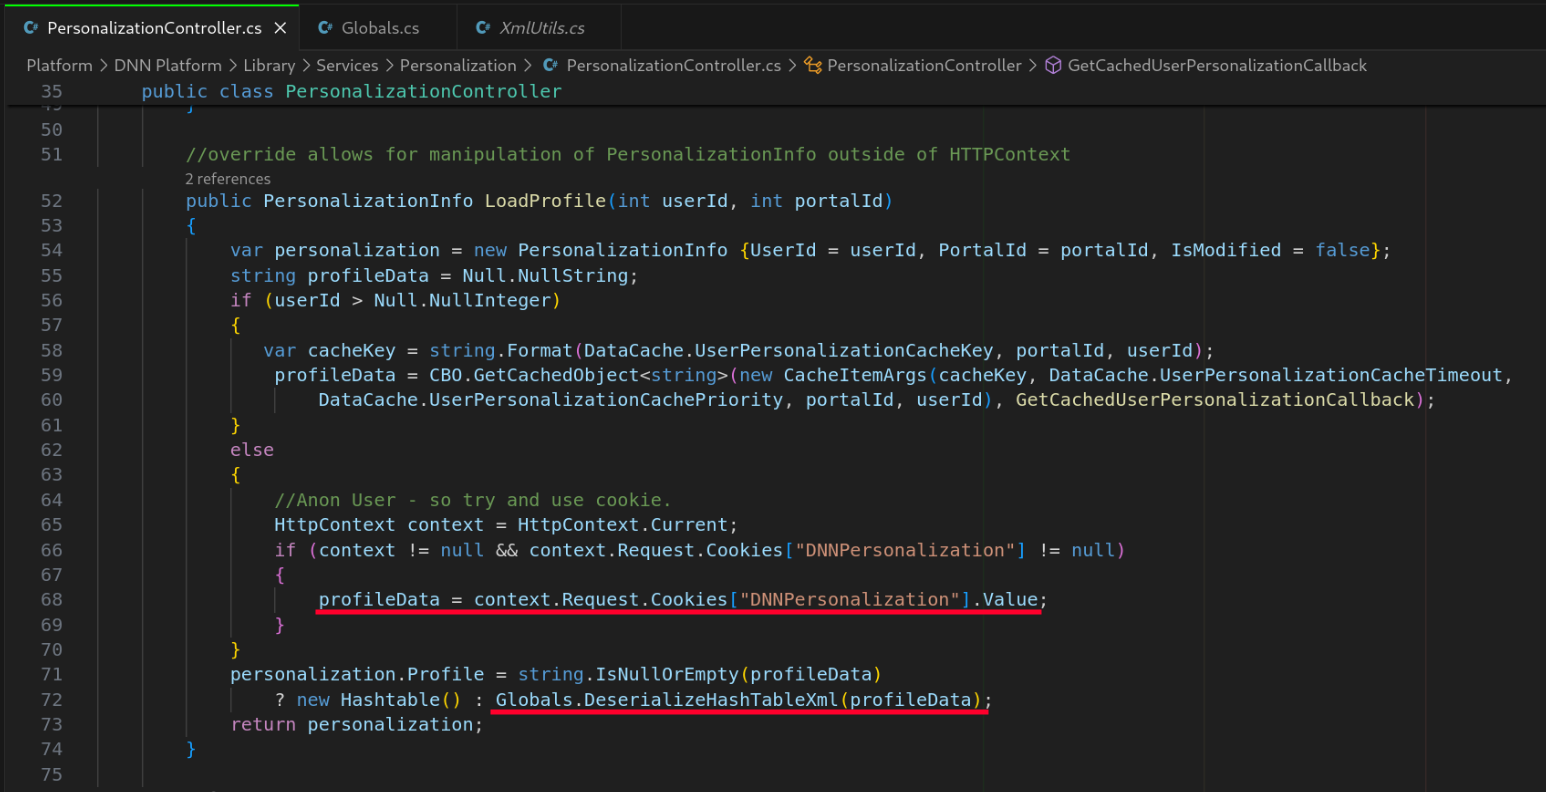Click the LoadProfile method name on line 52
1546x792 pixels.
(x=545, y=201)
